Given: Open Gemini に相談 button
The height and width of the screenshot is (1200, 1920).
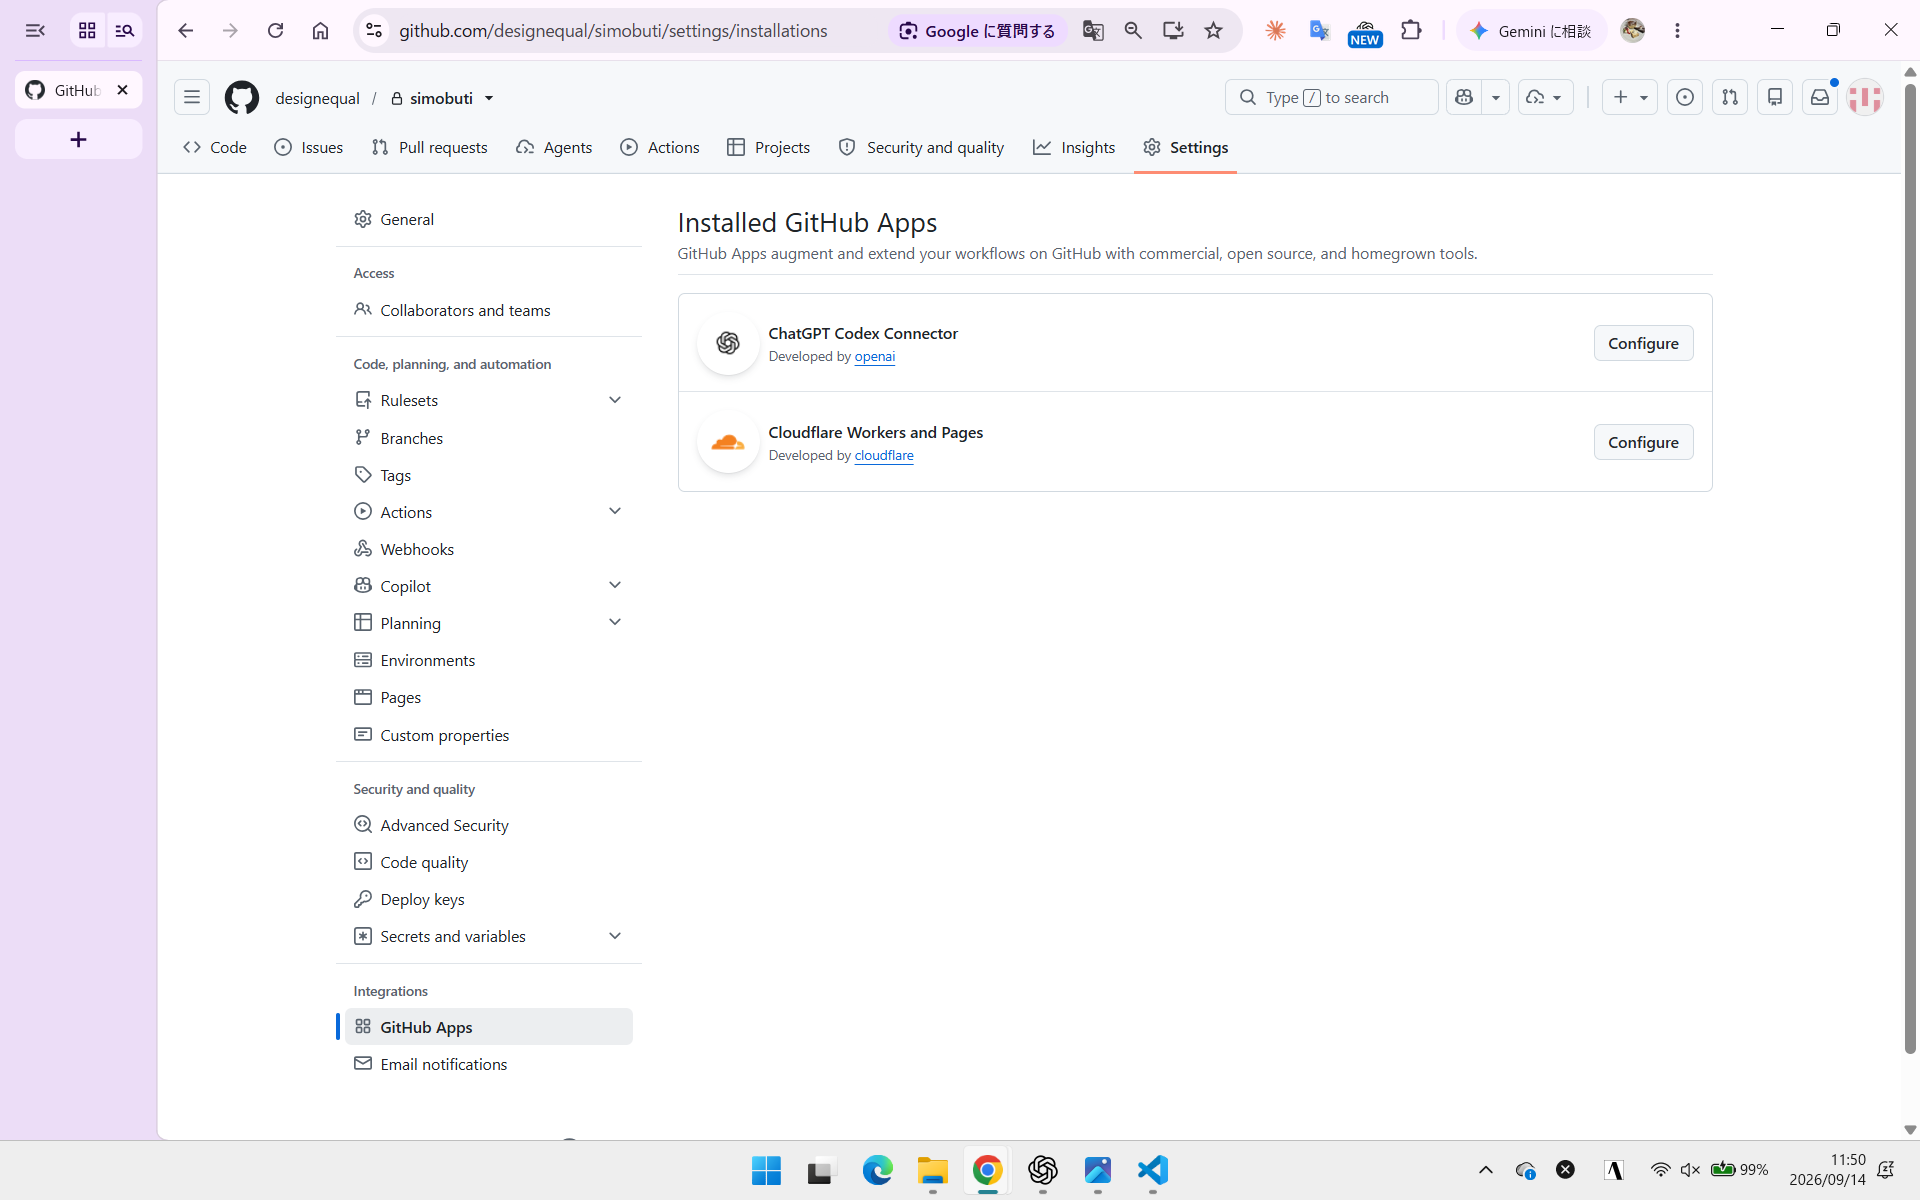Looking at the screenshot, I should [x=1531, y=31].
